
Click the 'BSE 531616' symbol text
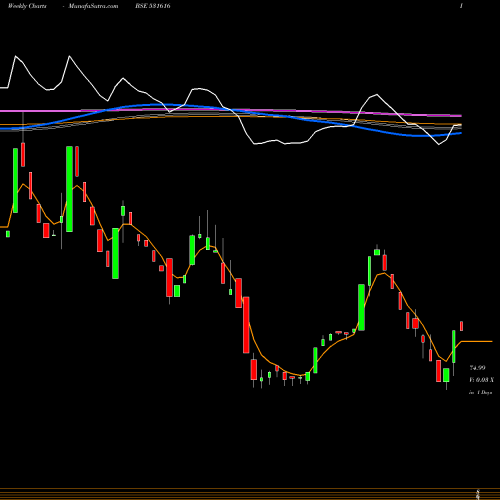153,6
